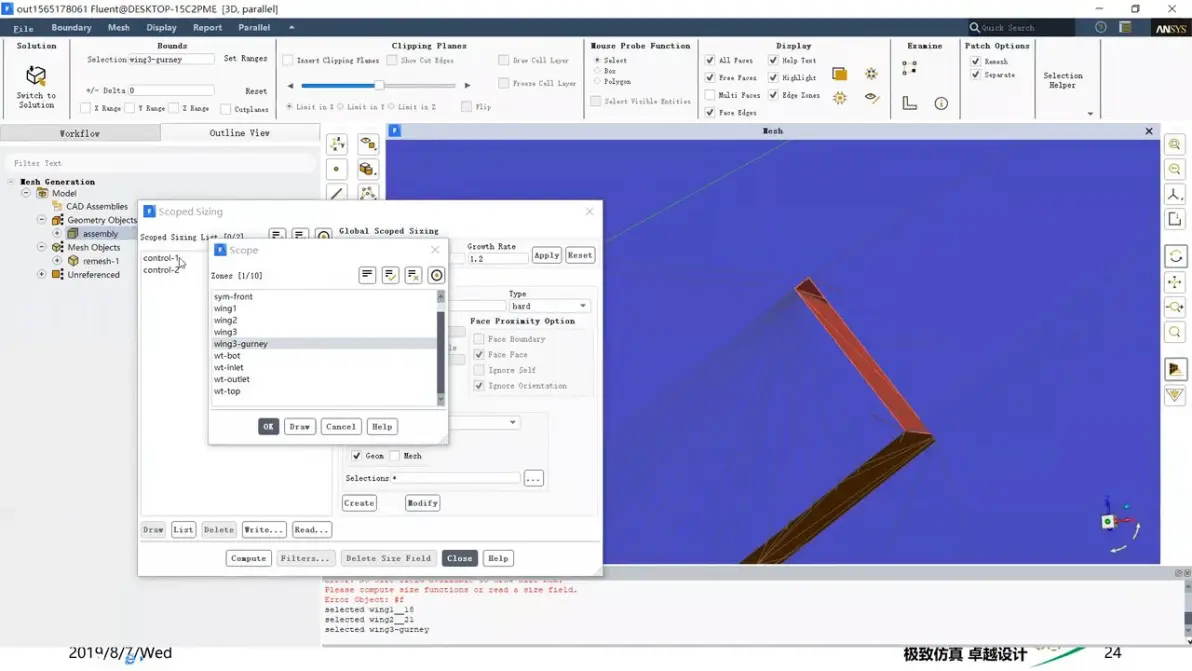Collapse the Geometry Objects node
Screen dimensions: 1192x671
point(42,220)
